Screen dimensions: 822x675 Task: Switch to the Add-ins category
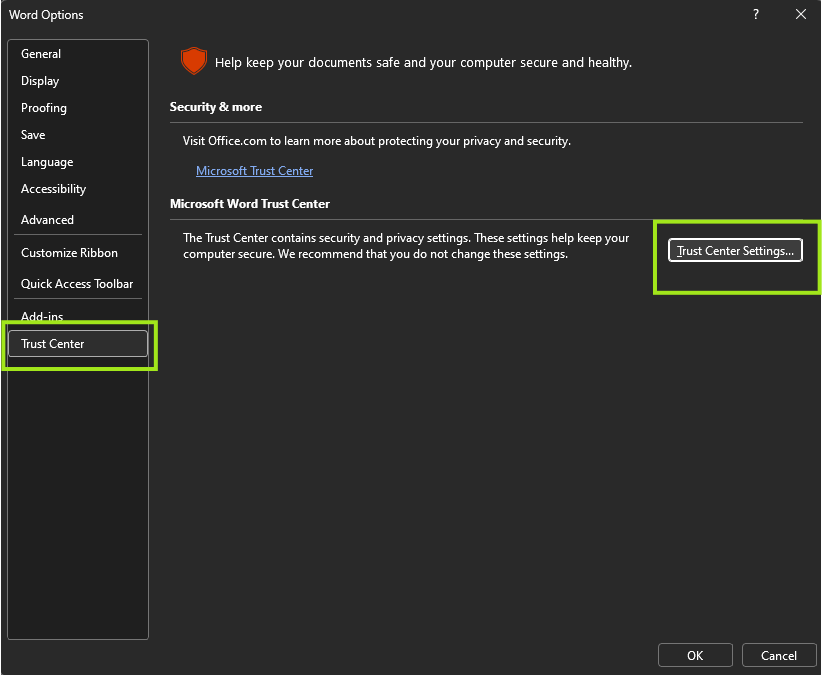click(x=42, y=317)
